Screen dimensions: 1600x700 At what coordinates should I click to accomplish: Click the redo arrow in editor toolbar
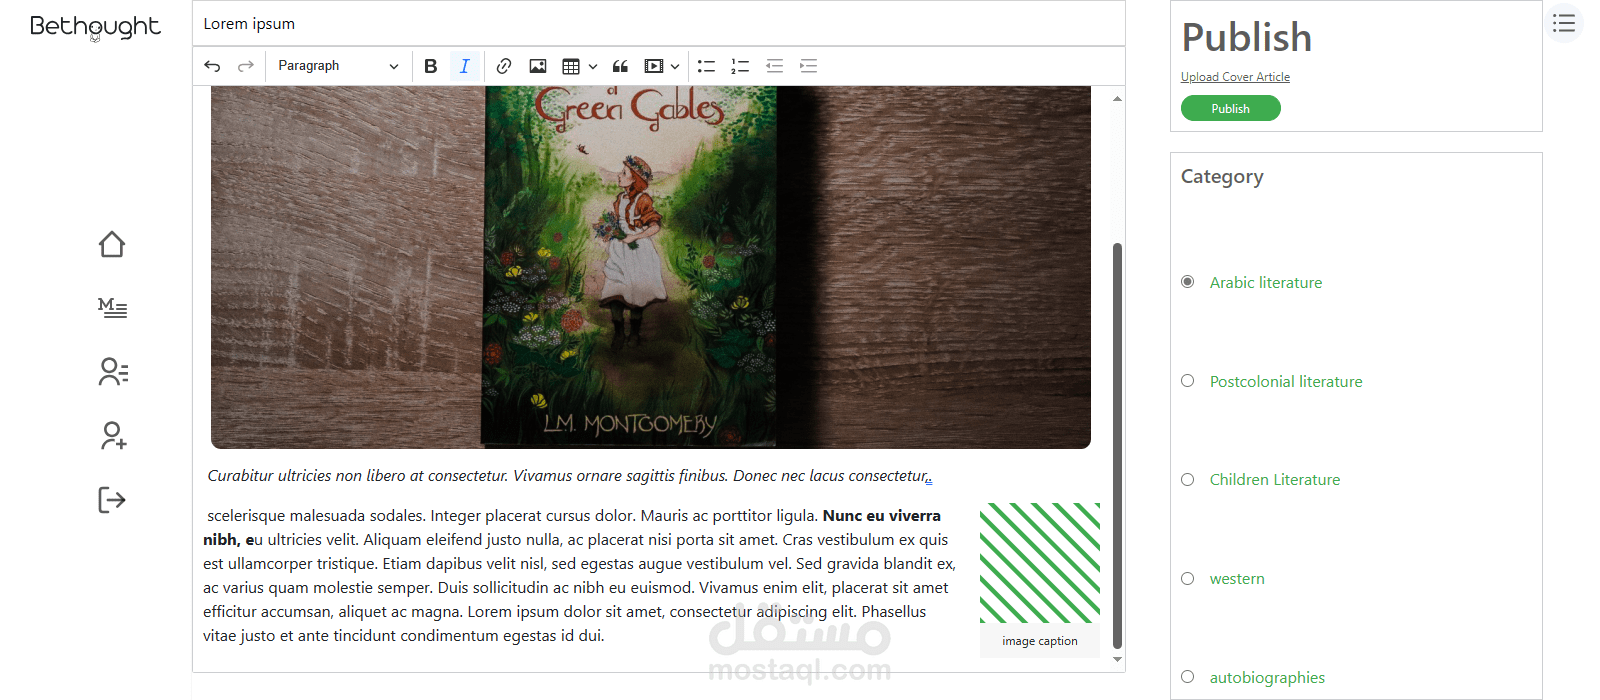click(245, 66)
